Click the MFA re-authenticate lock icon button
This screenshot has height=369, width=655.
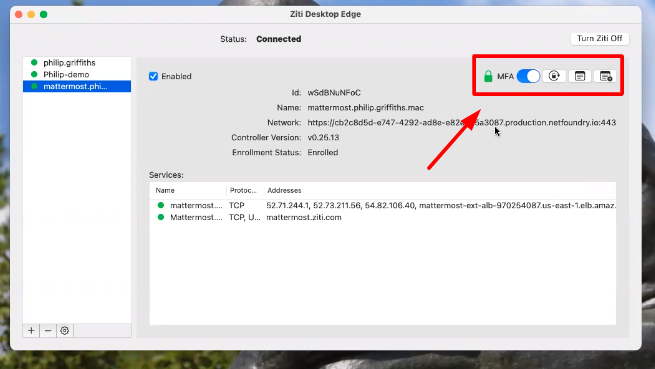(x=554, y=76)
